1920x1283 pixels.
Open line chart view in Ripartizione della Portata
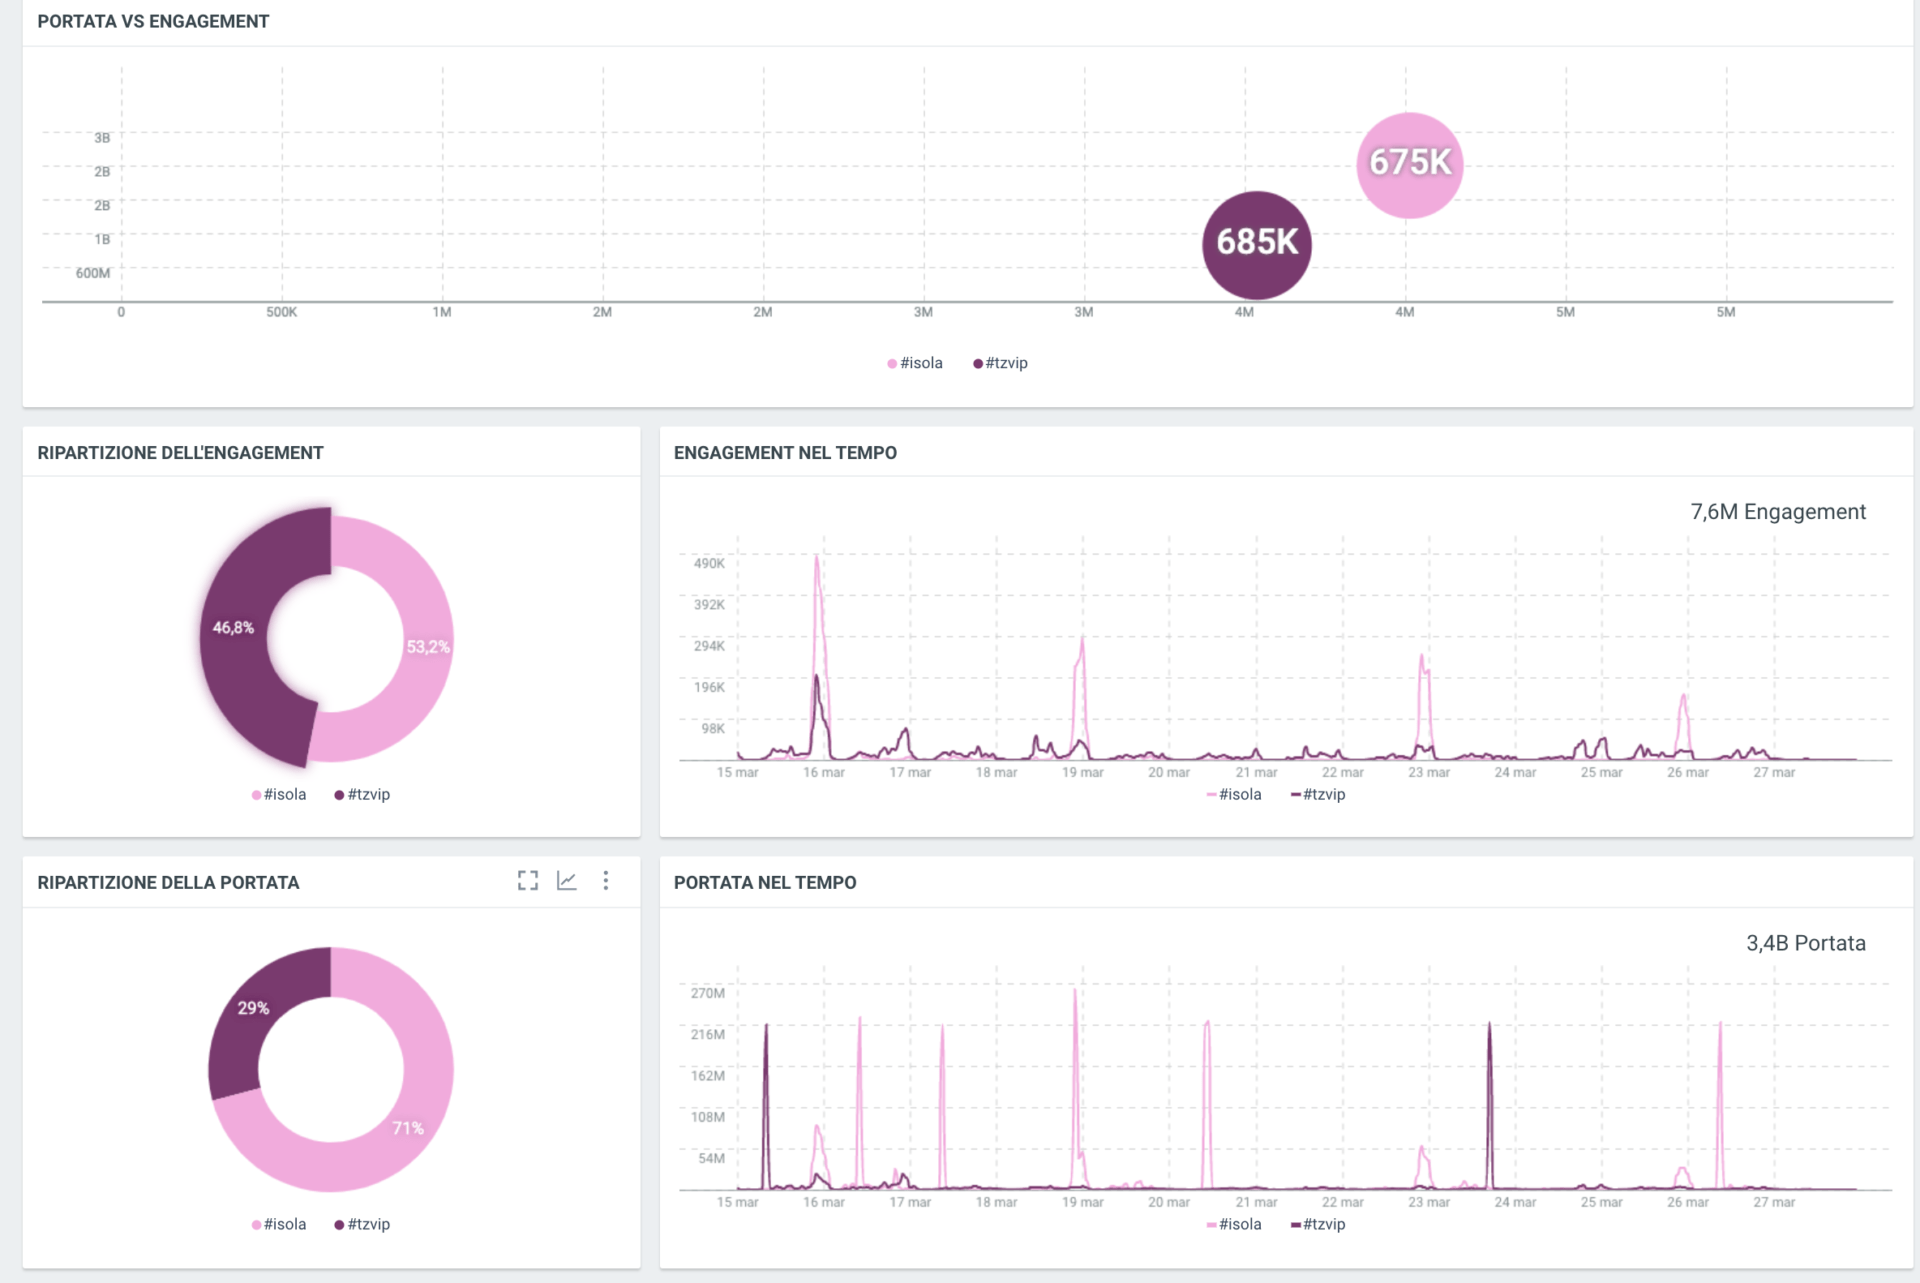click(x=567, y=880)
